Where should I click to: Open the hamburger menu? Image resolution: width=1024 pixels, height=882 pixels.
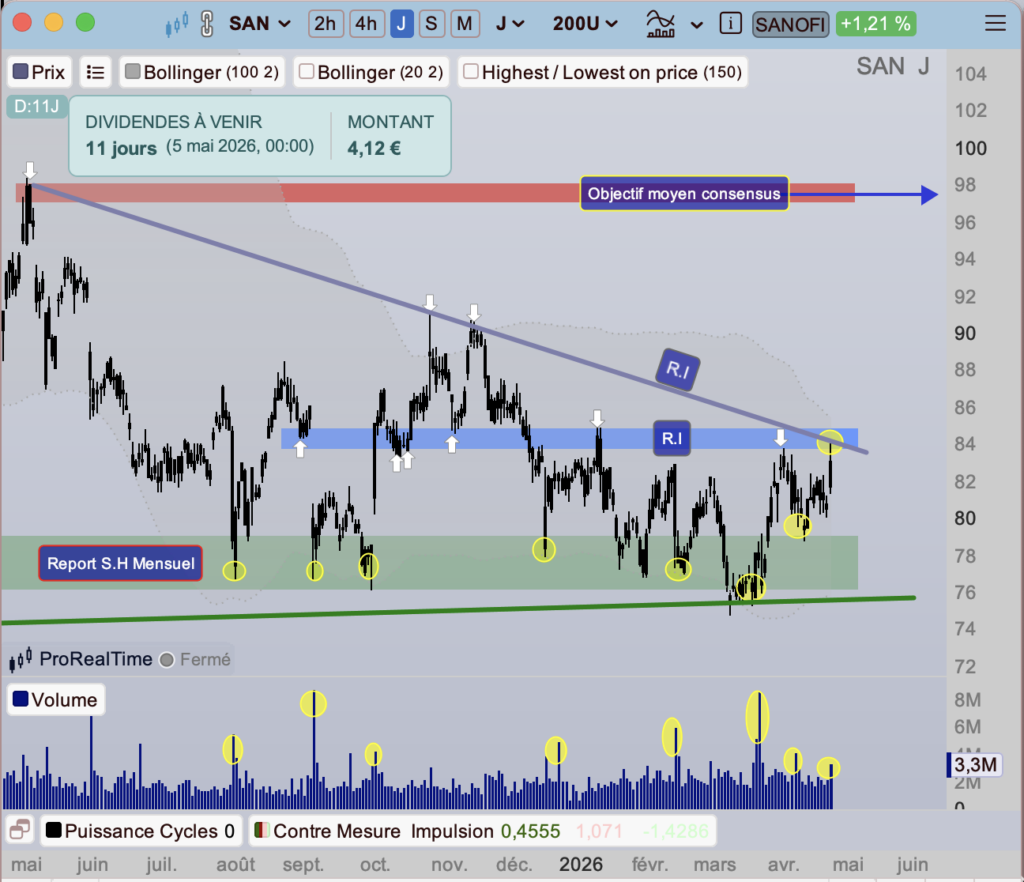click(995, 23)
